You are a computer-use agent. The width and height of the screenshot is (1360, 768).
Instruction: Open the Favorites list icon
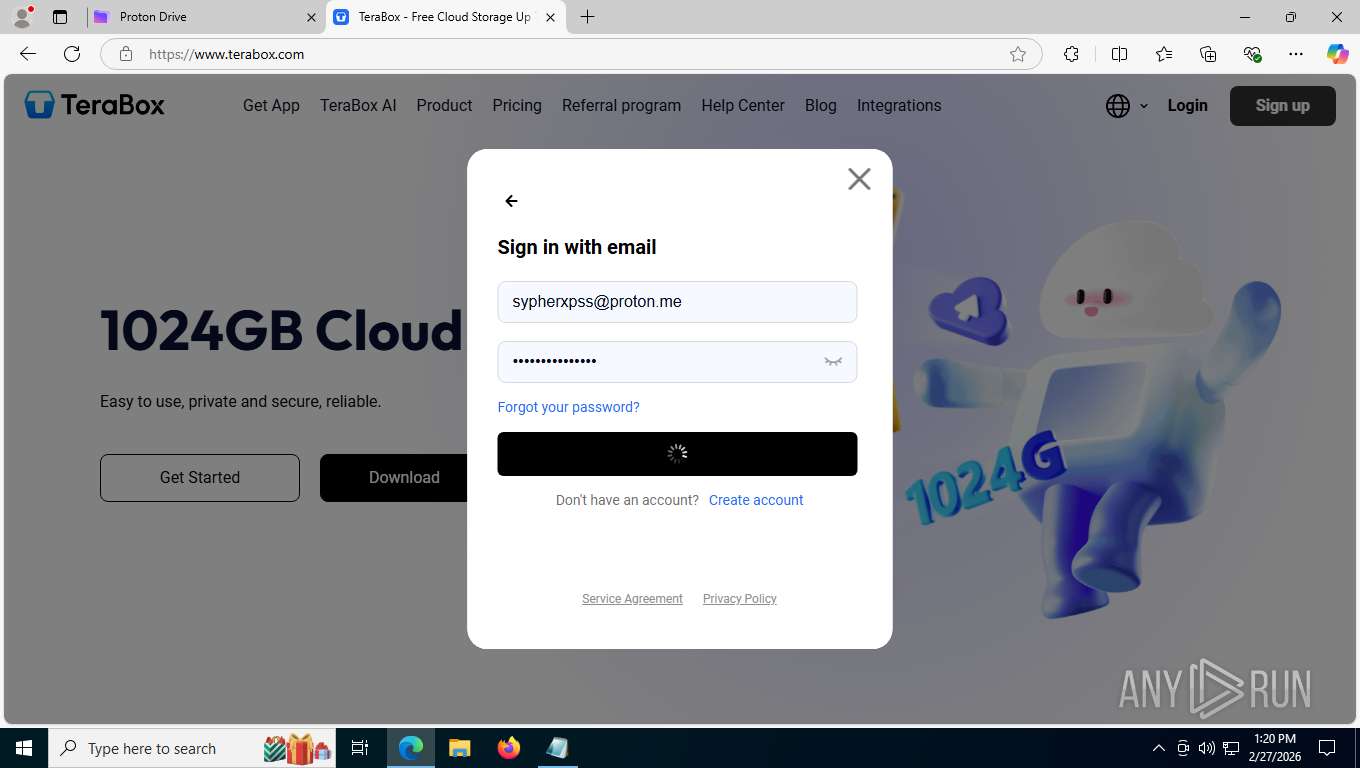coord(1164,54)
